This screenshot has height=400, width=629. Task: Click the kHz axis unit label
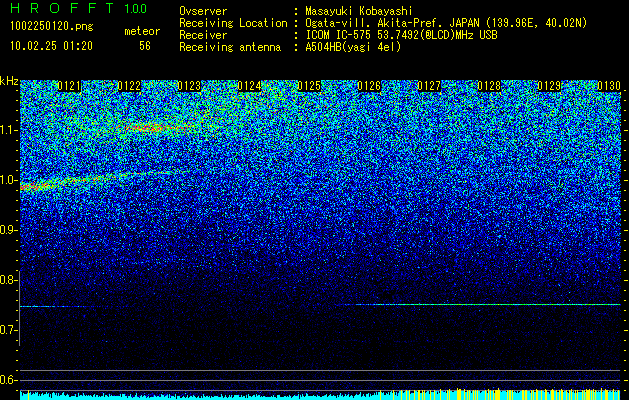point(9,81)
